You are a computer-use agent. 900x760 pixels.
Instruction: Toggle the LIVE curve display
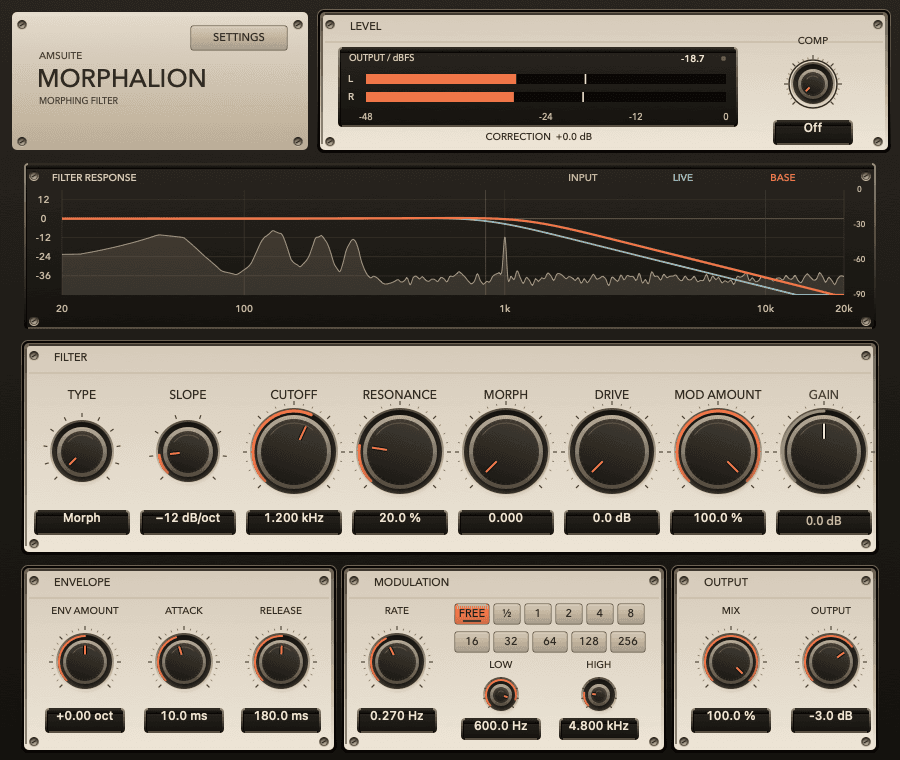pyautogui.click(x=682, y=177)
